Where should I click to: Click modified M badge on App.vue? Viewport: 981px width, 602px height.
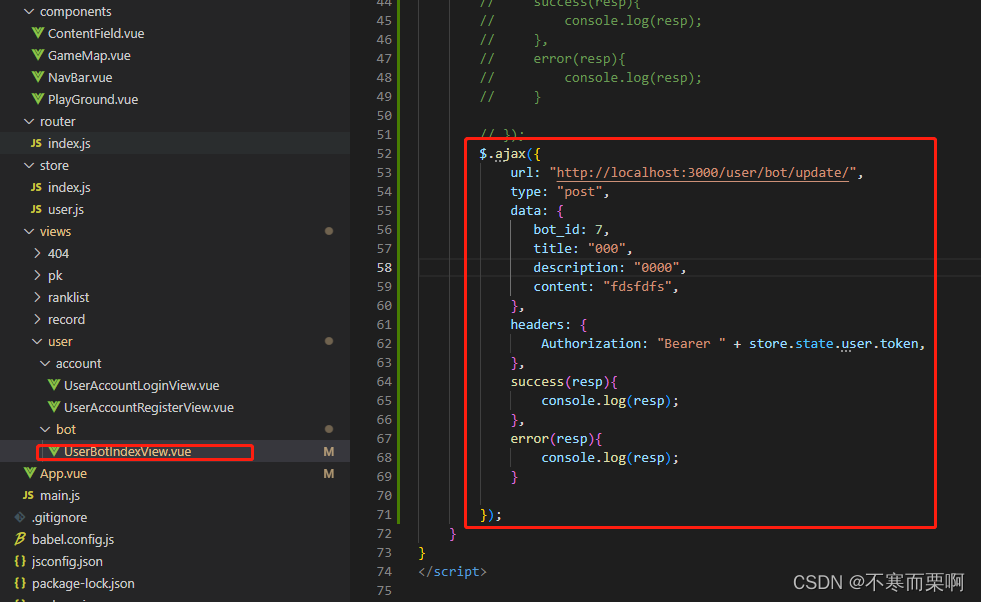coord(328,474)
